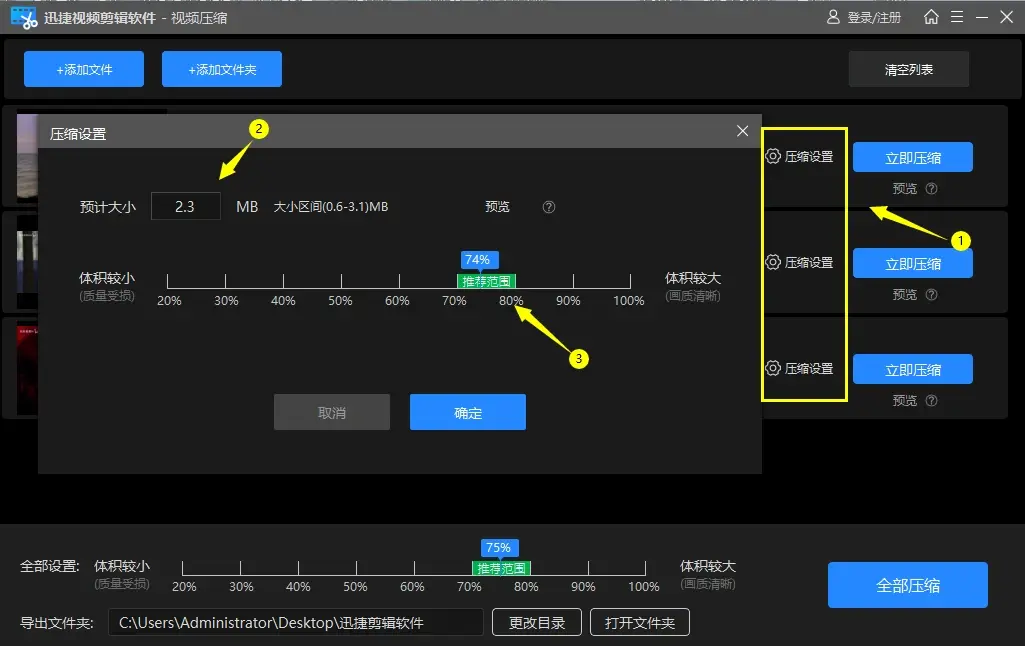Click the +添加文件 button
This screenshot has height=646, width=1025.
pos(84,70)
